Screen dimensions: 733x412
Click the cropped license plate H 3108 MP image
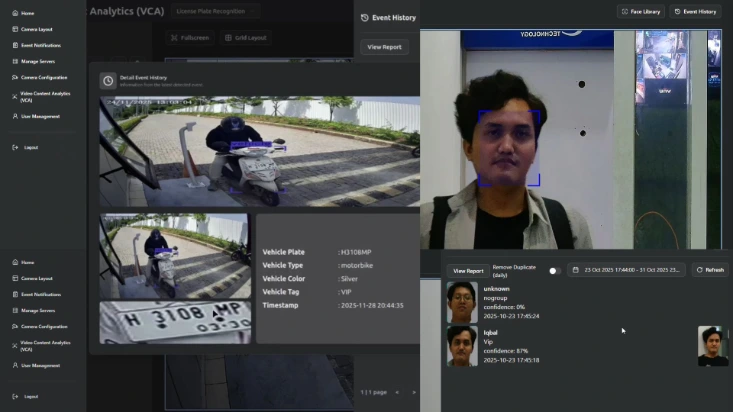[x=174, y=322]
